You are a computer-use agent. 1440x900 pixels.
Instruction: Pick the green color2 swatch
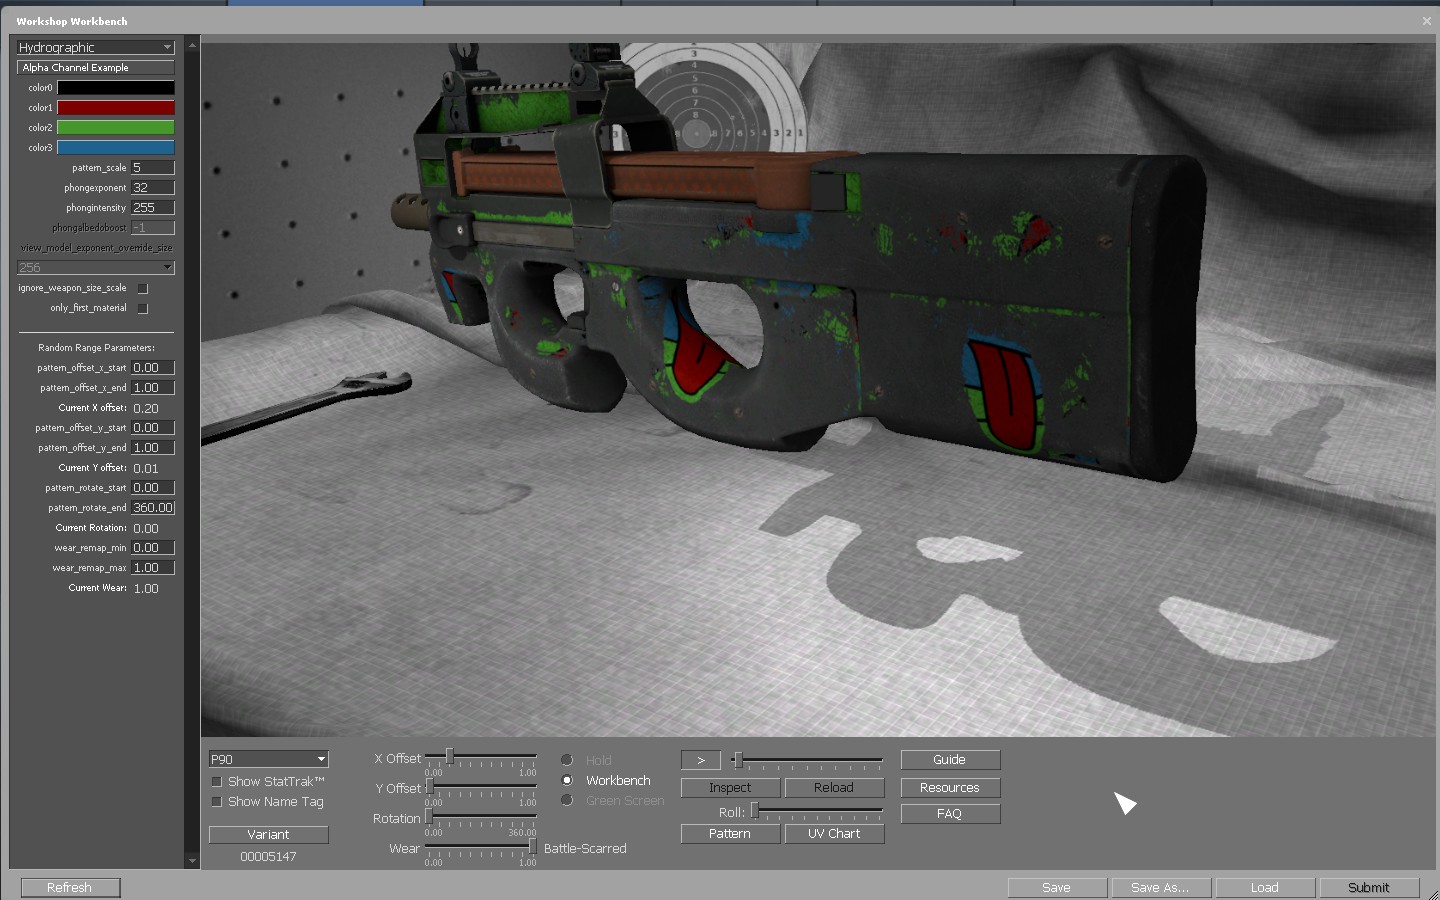[116, 127]
